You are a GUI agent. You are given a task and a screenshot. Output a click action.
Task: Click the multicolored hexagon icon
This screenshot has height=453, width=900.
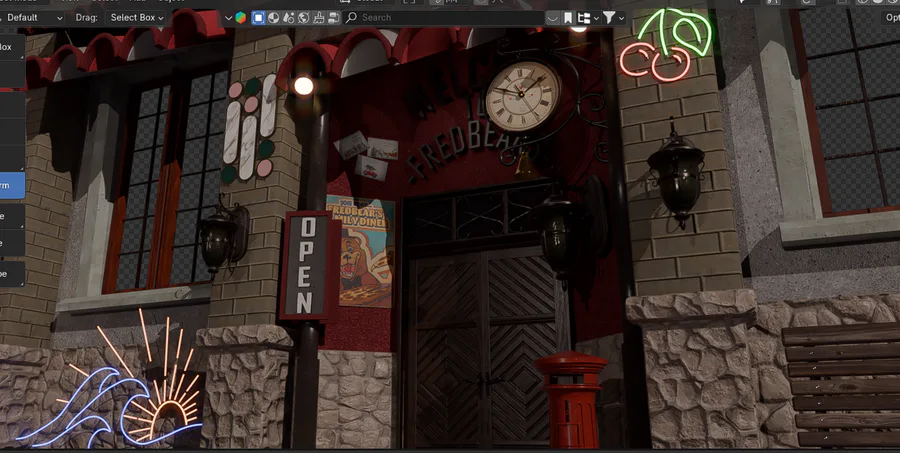[x=240, y=18]
